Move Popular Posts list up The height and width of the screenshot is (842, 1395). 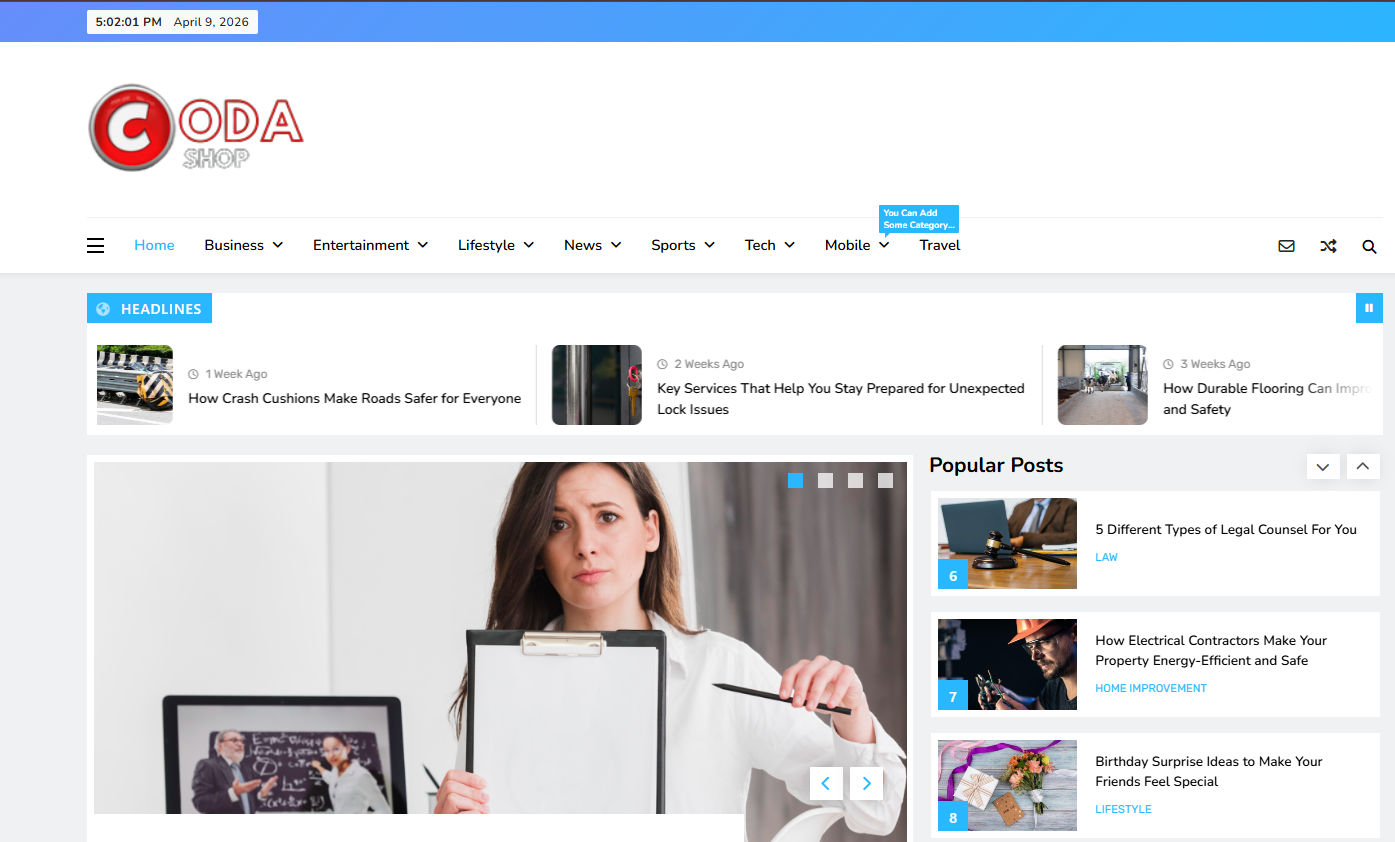1363,466
